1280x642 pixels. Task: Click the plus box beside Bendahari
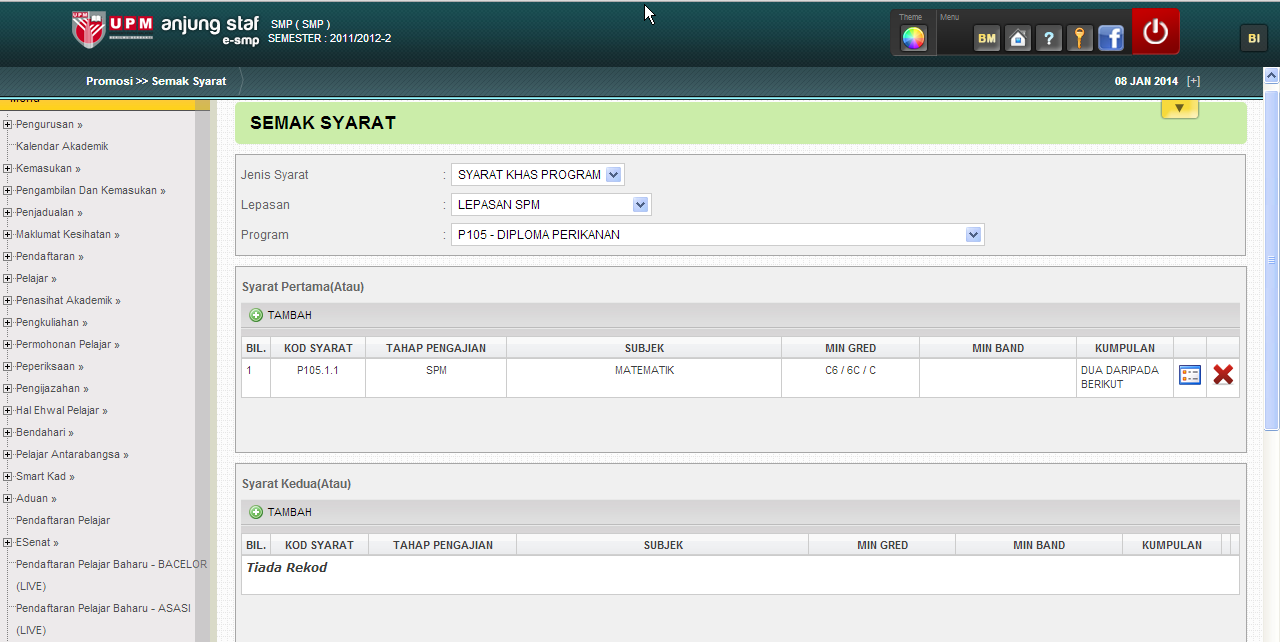coord(8,433)
